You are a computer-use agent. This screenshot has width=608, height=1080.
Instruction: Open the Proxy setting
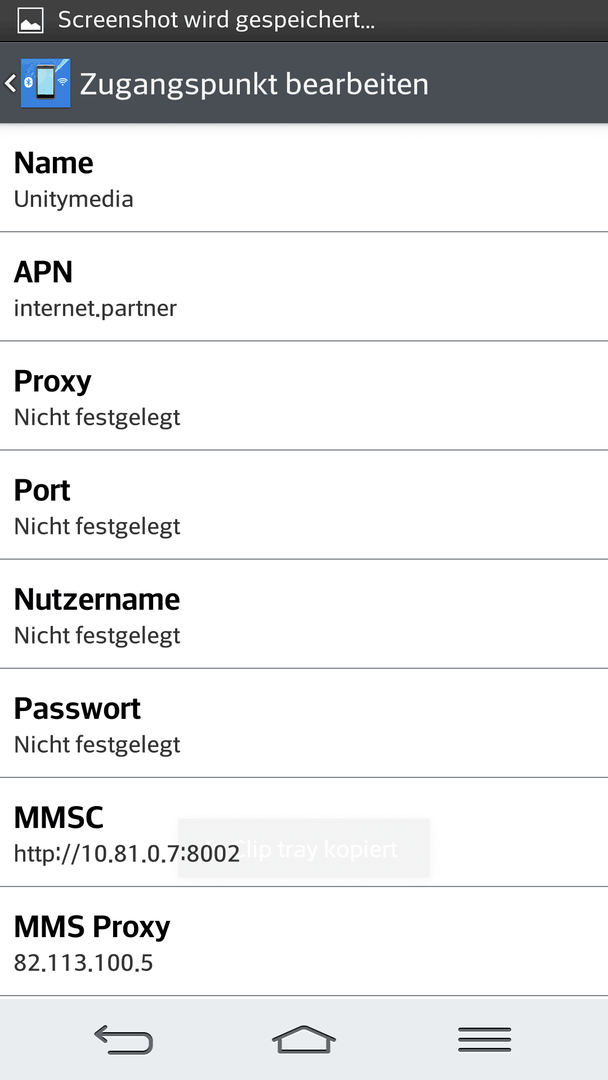click(x=304, y=395)
